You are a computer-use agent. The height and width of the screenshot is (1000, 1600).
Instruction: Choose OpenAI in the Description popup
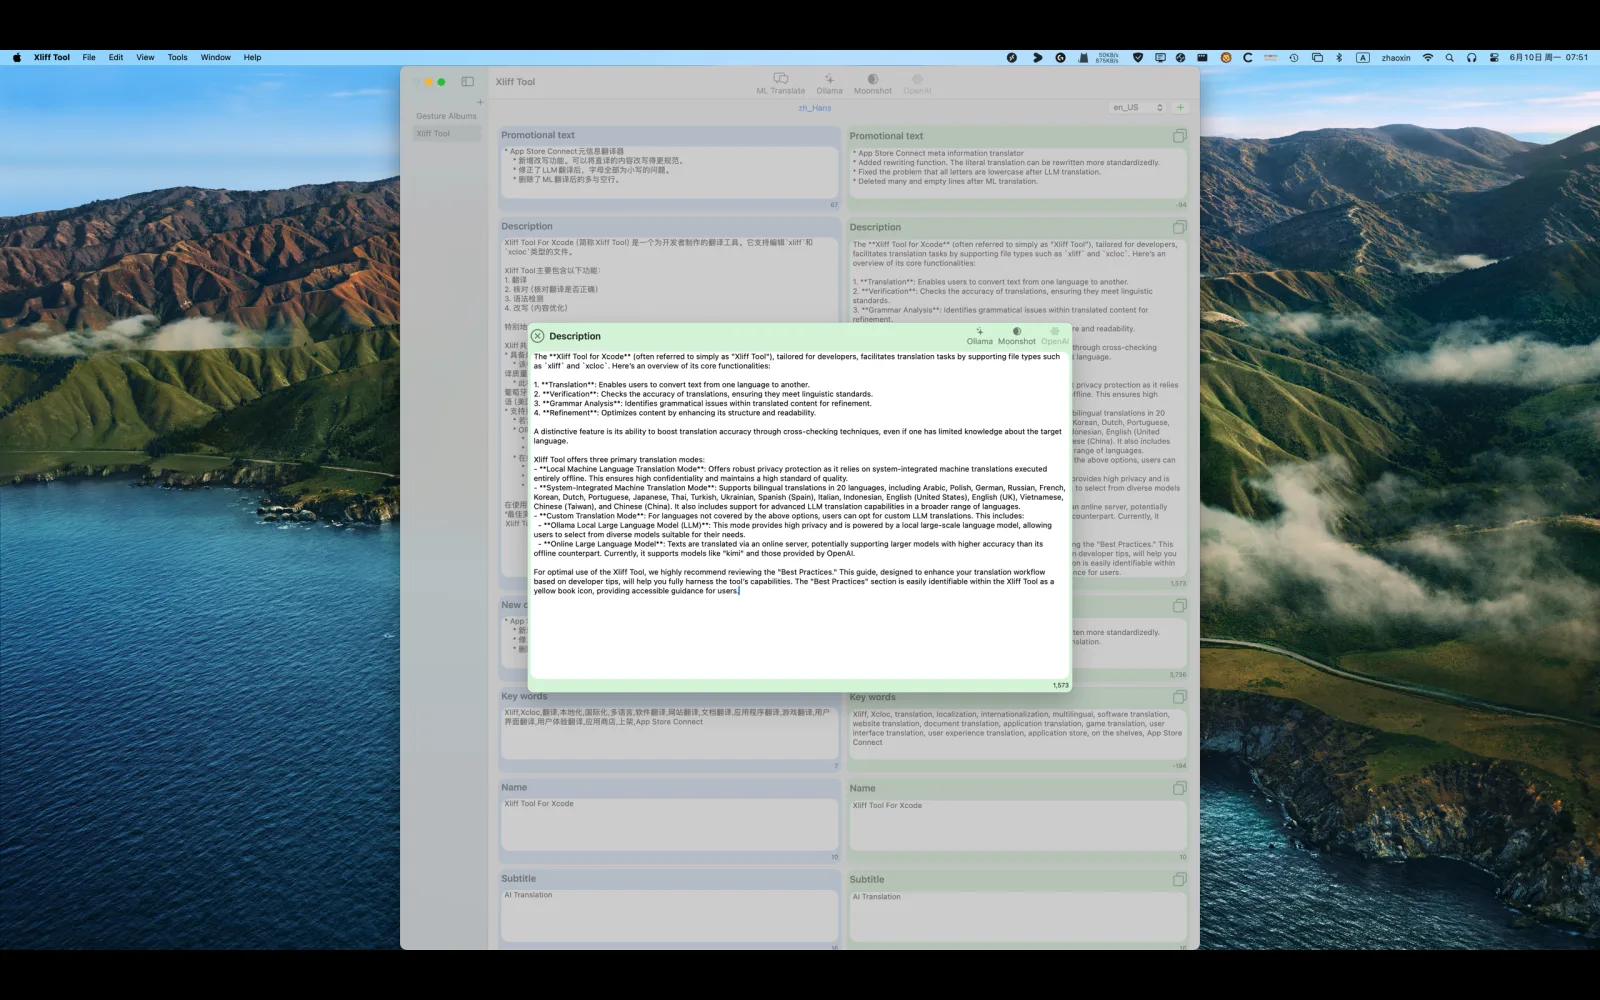tap(1055, 336)
